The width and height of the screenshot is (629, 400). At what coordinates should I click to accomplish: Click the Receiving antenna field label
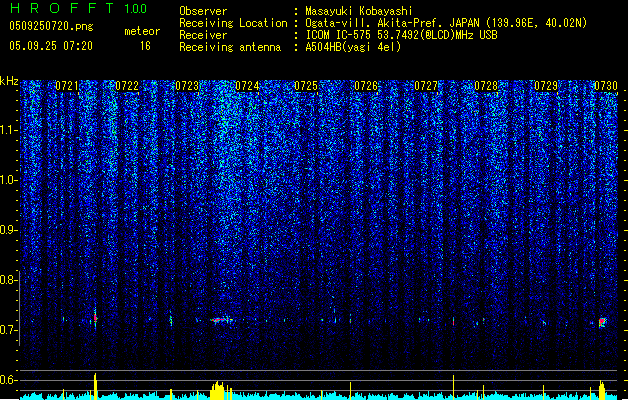pos(230,47)
